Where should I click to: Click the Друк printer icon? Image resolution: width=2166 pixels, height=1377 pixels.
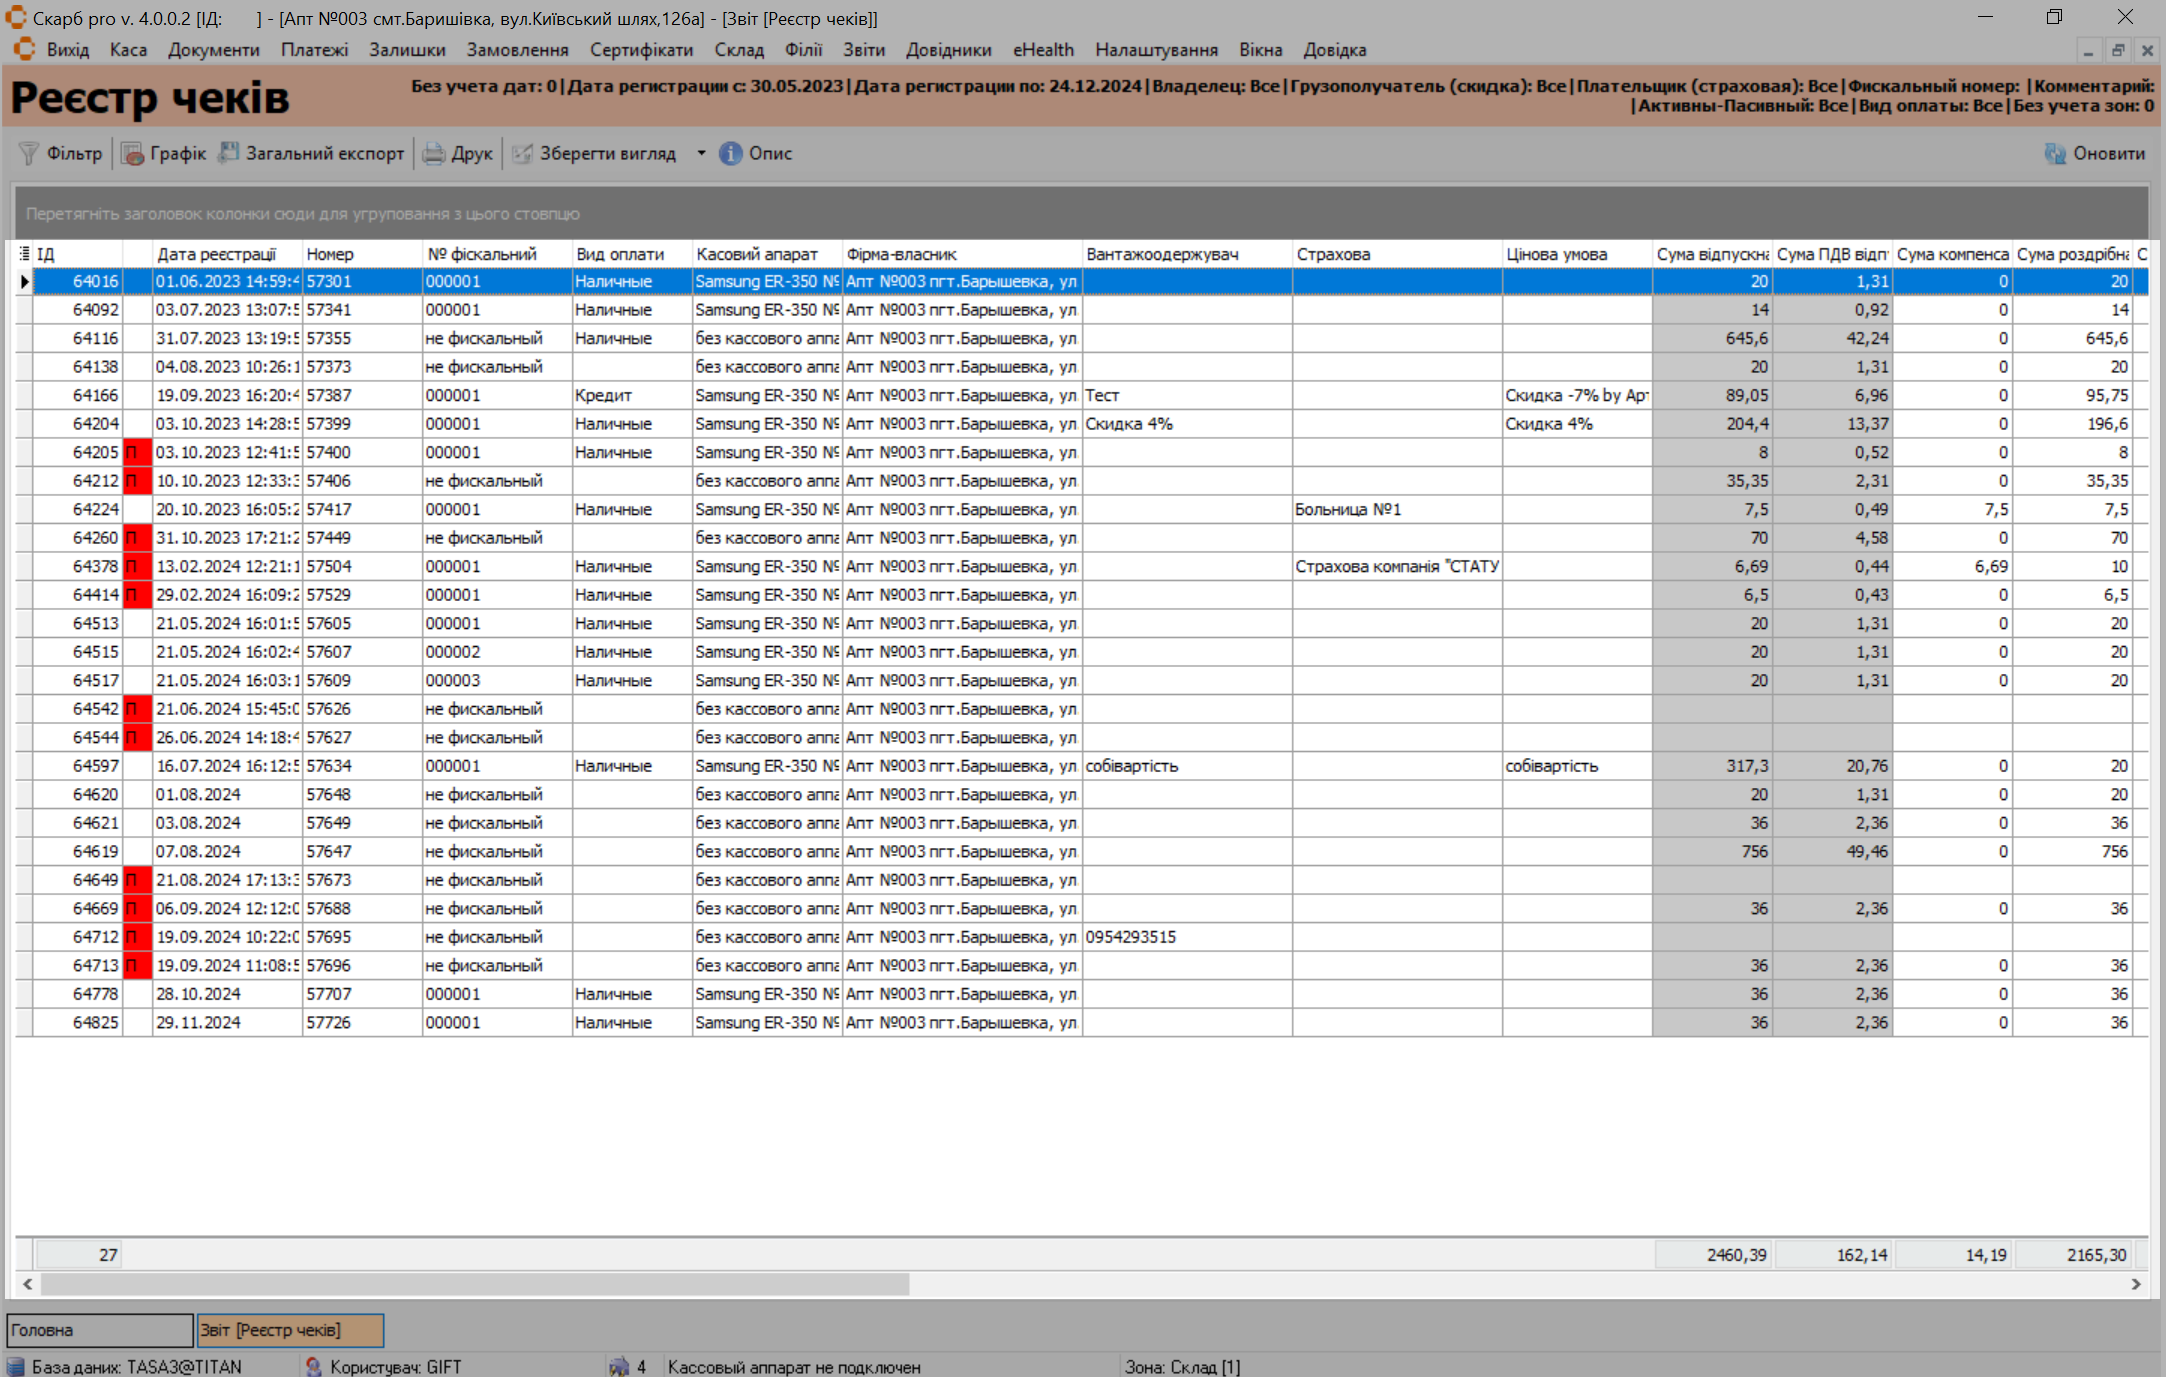click(433, 153)
